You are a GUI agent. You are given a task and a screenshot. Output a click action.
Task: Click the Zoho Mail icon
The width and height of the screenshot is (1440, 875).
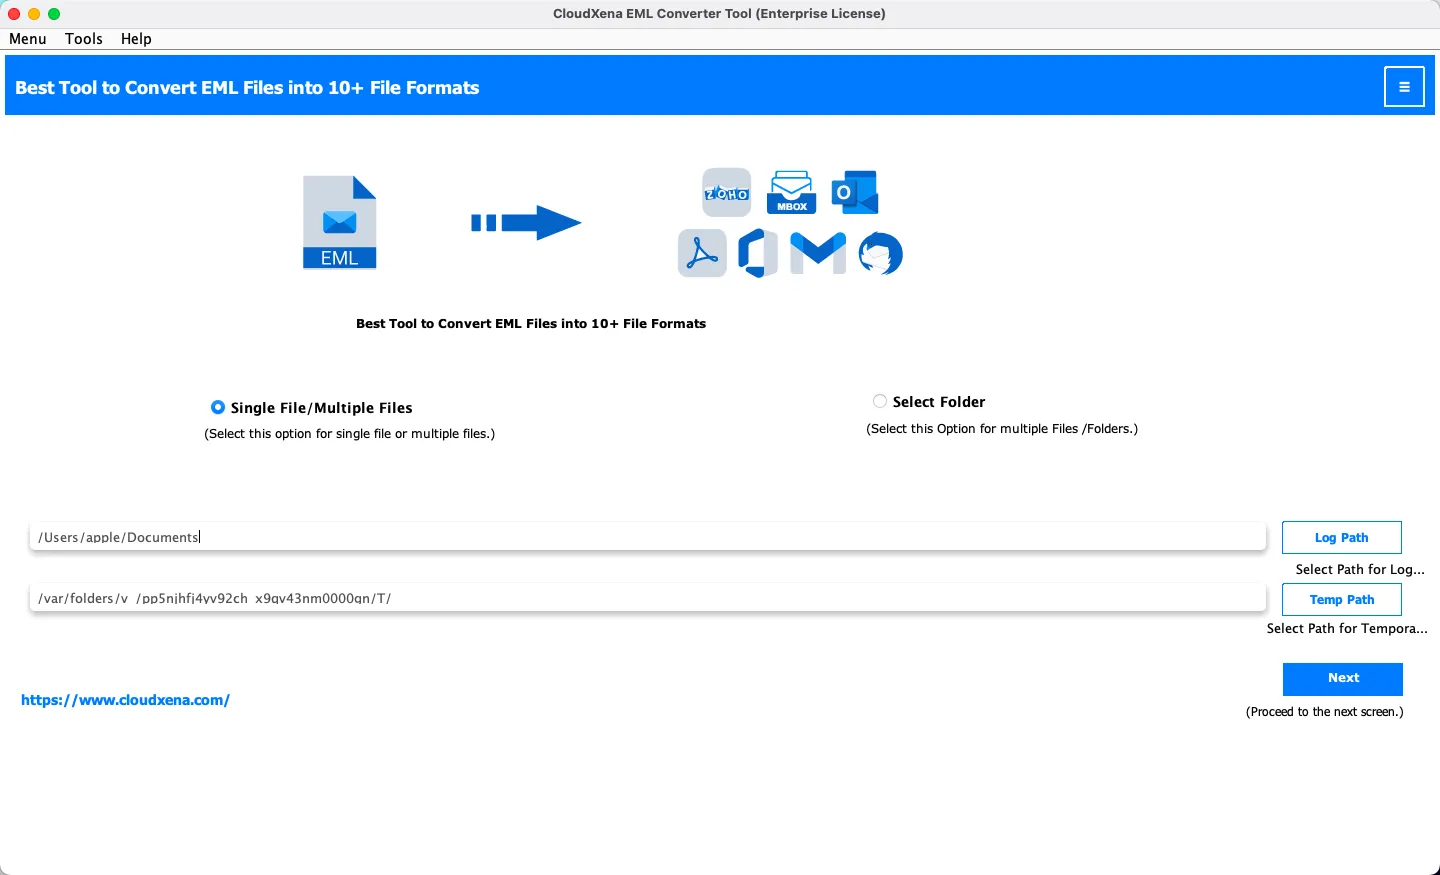(x=727, y=192)
